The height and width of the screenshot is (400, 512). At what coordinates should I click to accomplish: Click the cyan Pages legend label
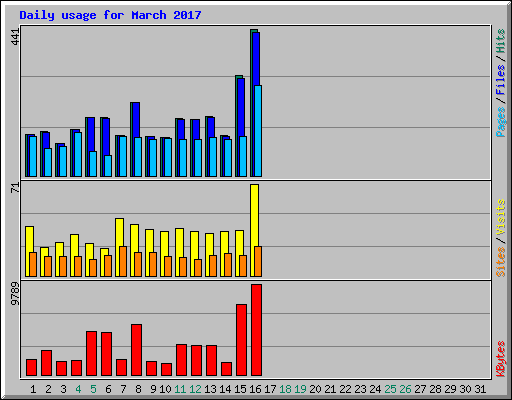tap(500, 122)
